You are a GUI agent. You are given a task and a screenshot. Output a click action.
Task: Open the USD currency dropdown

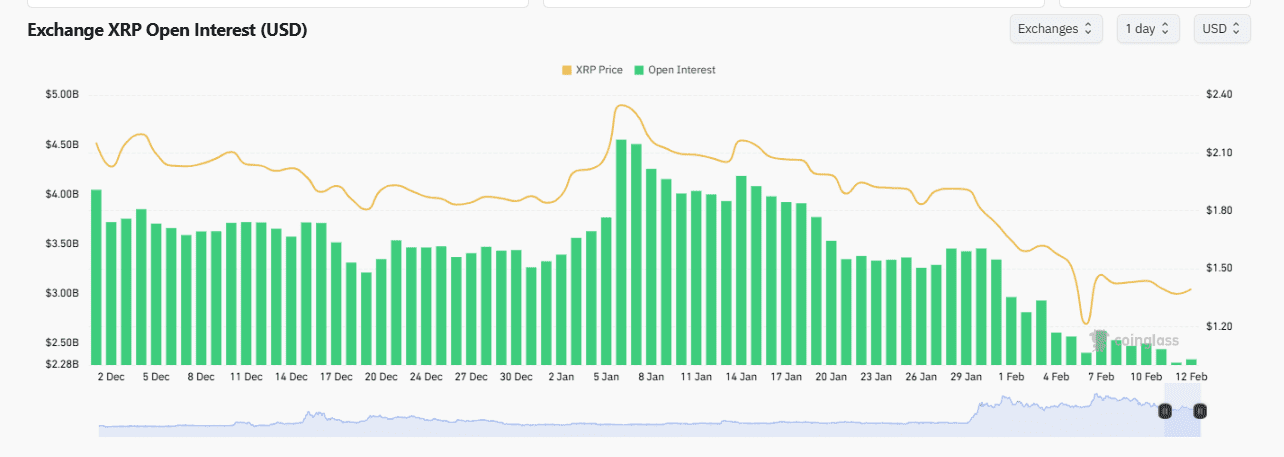point(1221,29)
